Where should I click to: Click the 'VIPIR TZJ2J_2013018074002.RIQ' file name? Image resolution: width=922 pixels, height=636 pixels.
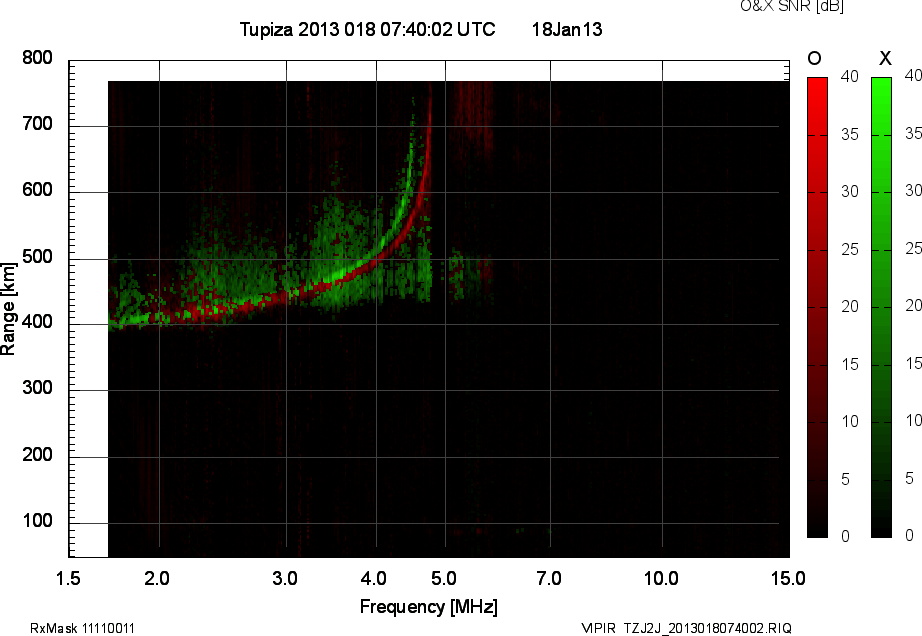(x=686, y=628)
